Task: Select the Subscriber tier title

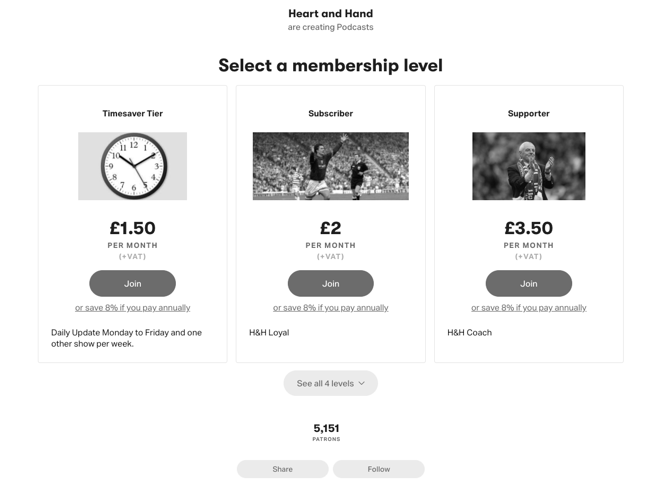Action: click(330, 114)
